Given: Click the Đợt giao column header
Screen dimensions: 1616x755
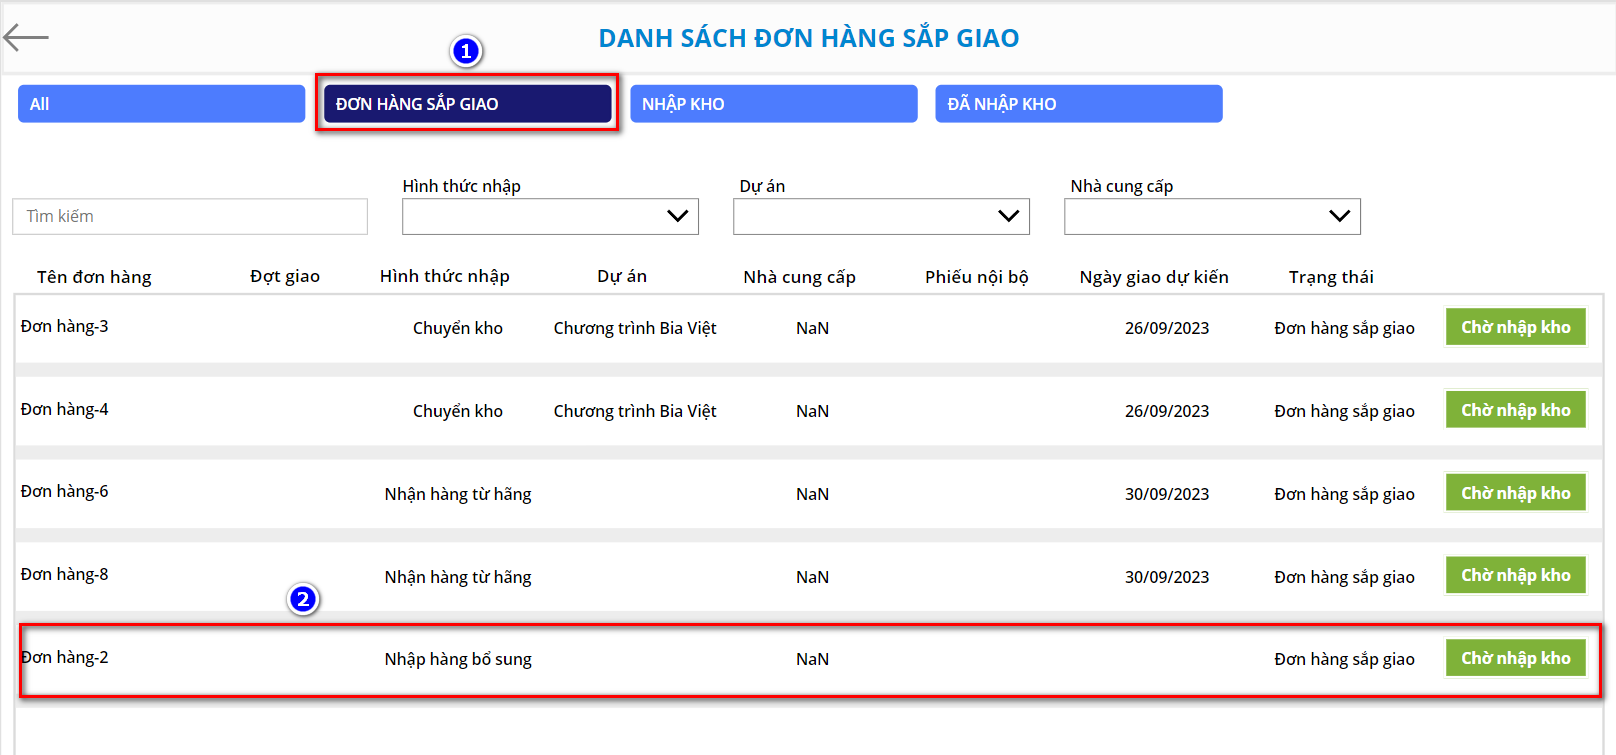Looking at the screenshot, I should (x=285, y=277).
